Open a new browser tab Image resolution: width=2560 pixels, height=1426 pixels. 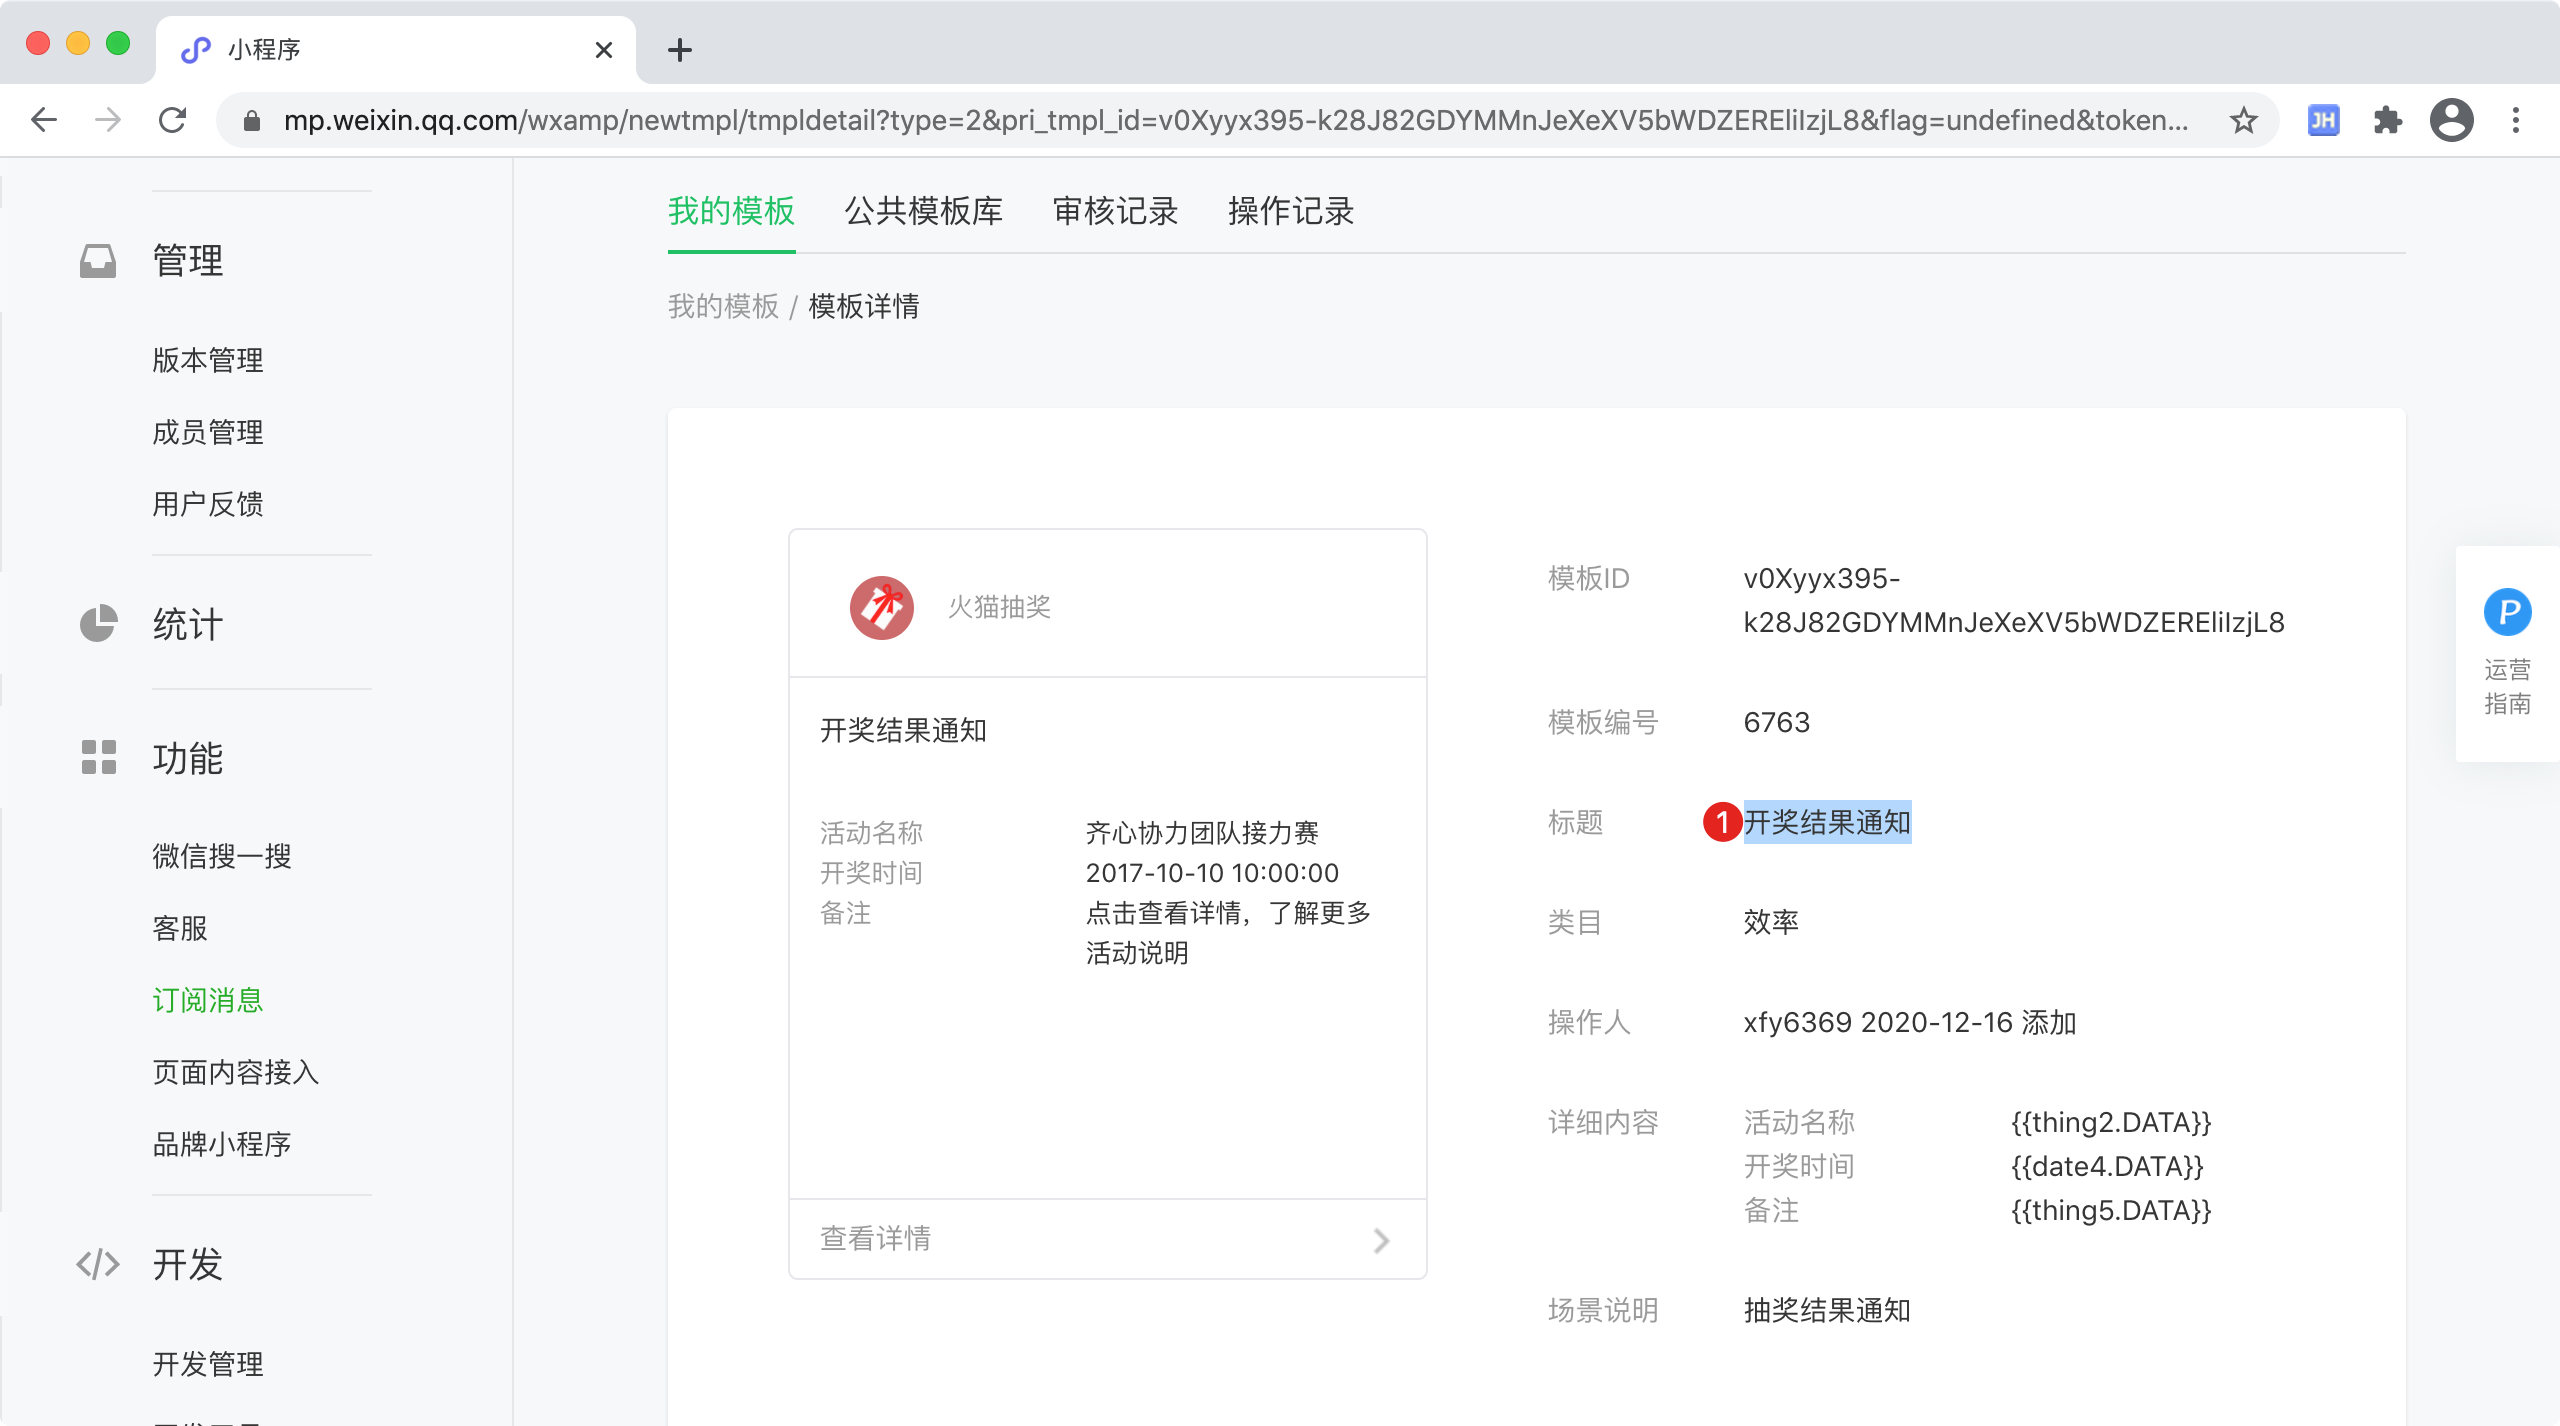click(x=680, y=50)
